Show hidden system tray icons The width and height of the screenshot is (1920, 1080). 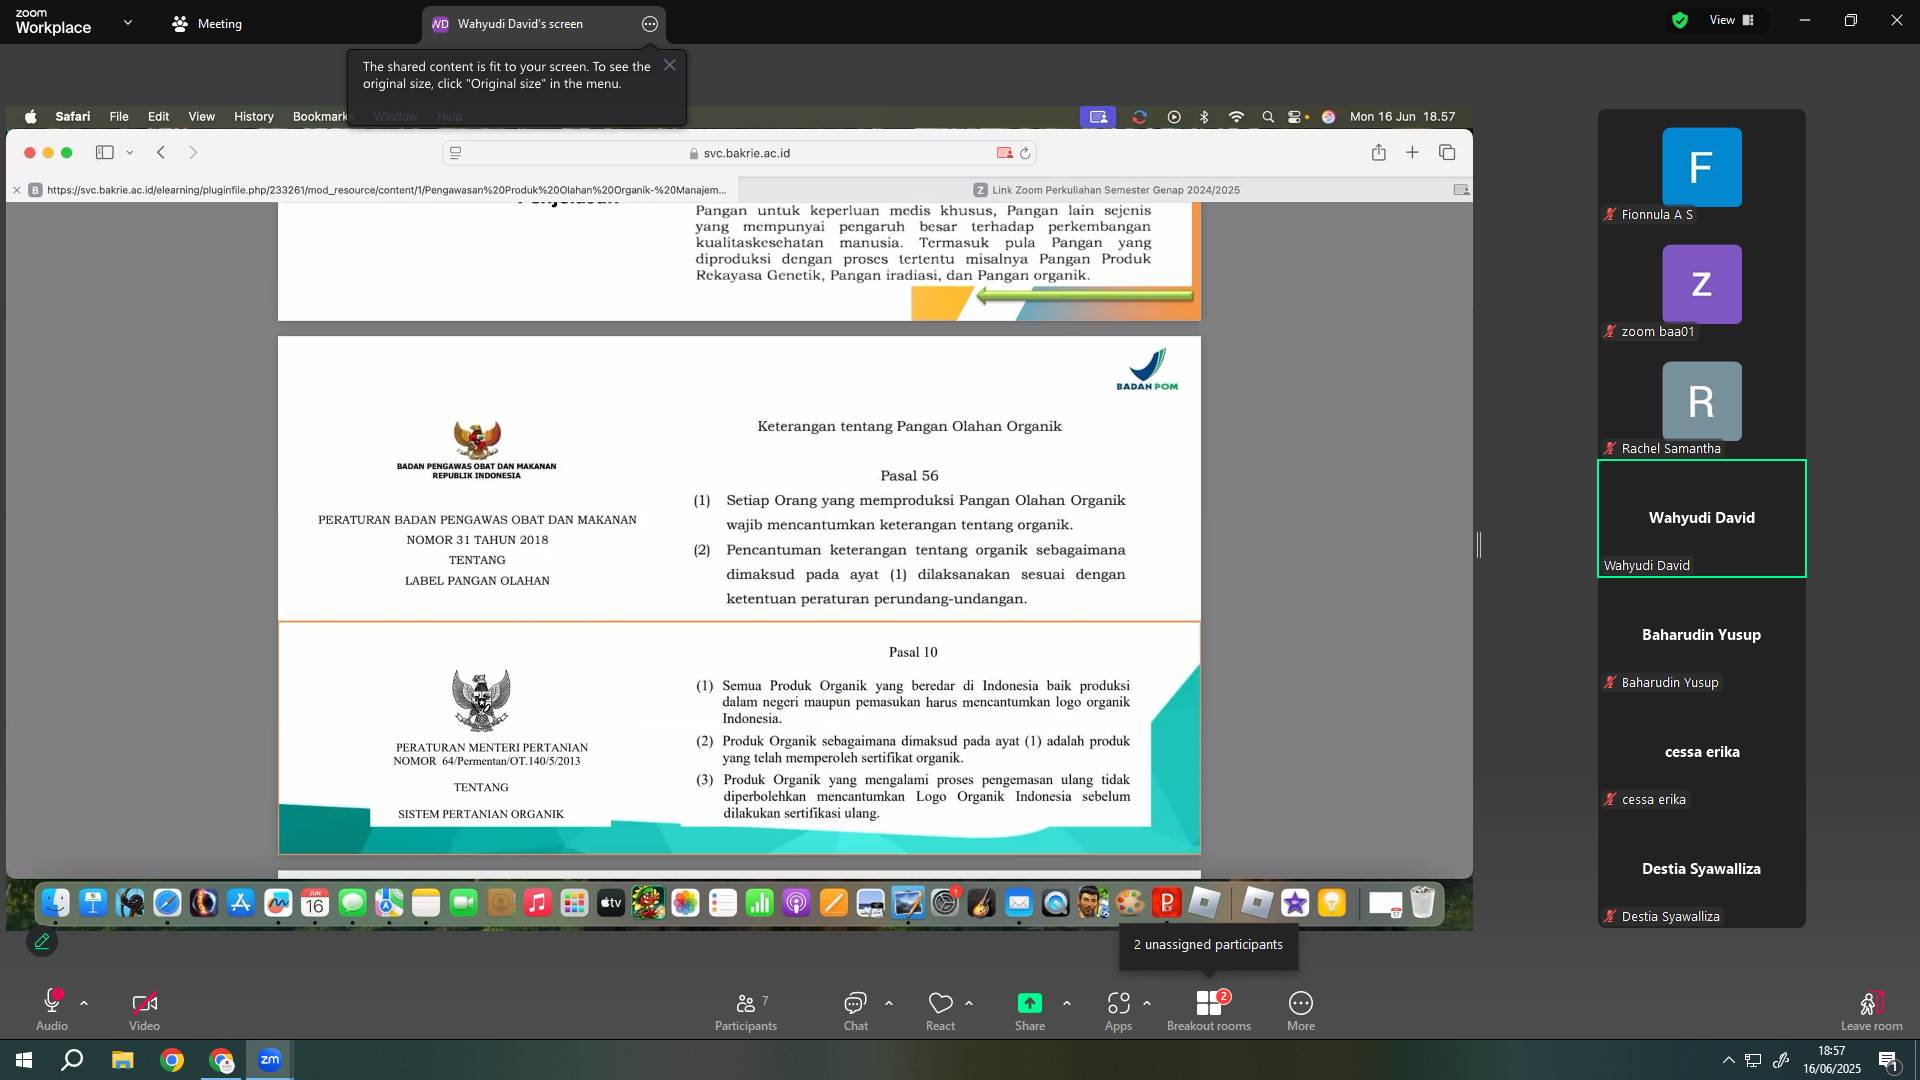point(1728,1060)
